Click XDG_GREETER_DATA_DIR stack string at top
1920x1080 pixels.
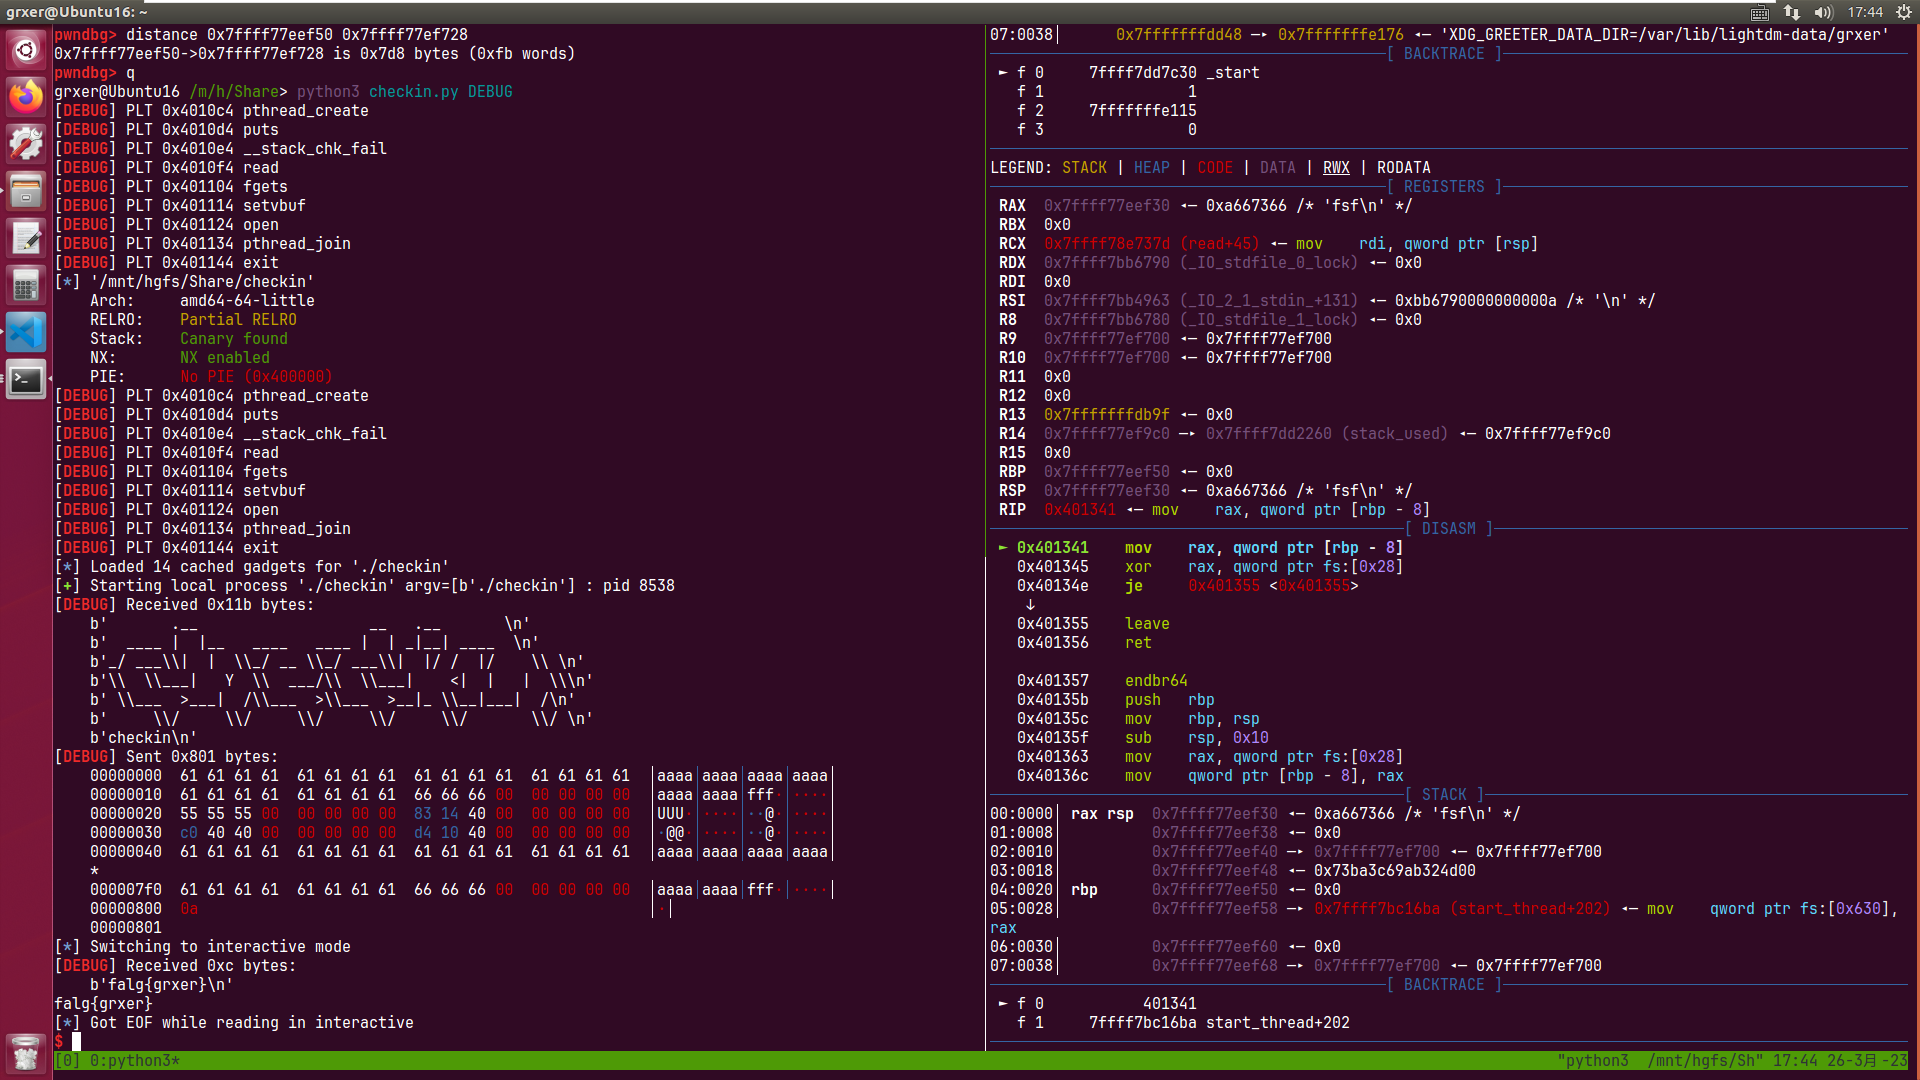pyautogui.click(x=1664, y=35)
